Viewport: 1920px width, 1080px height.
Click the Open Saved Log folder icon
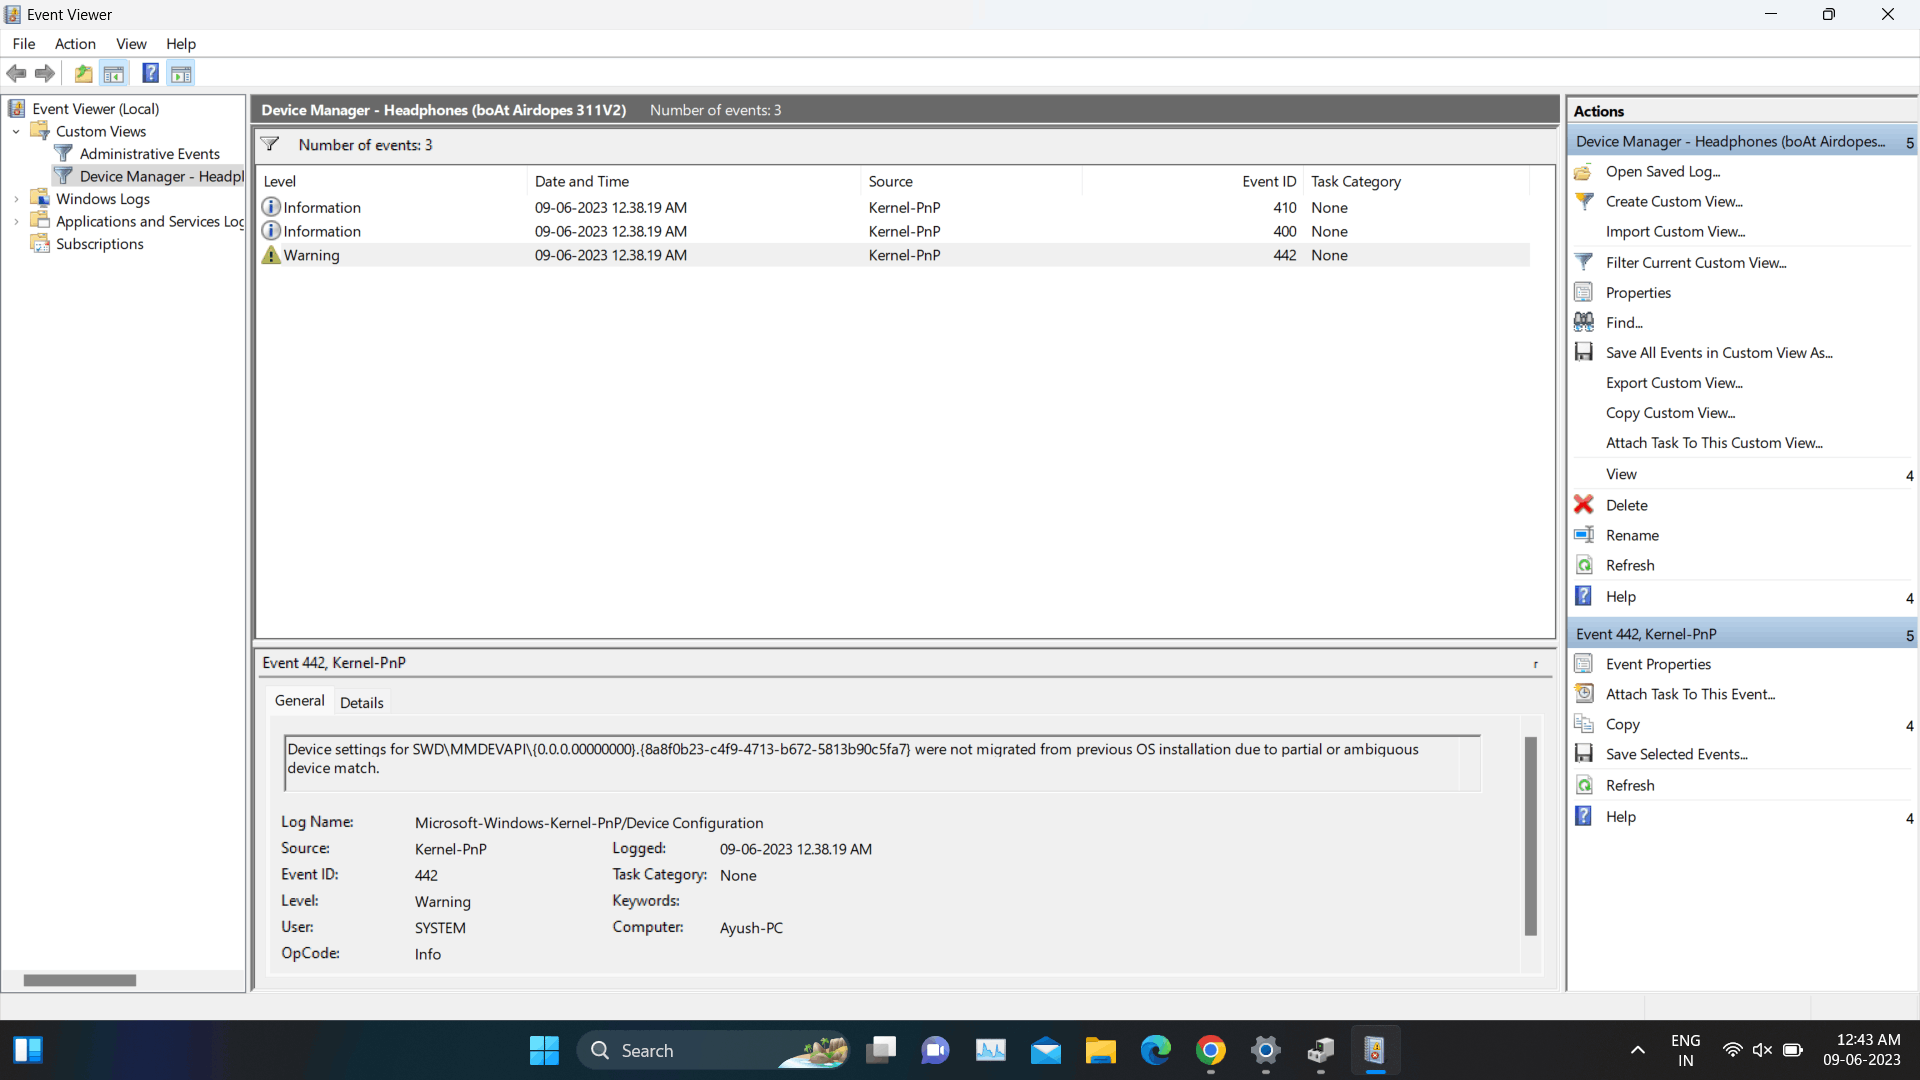click(x=1584, y=172)
